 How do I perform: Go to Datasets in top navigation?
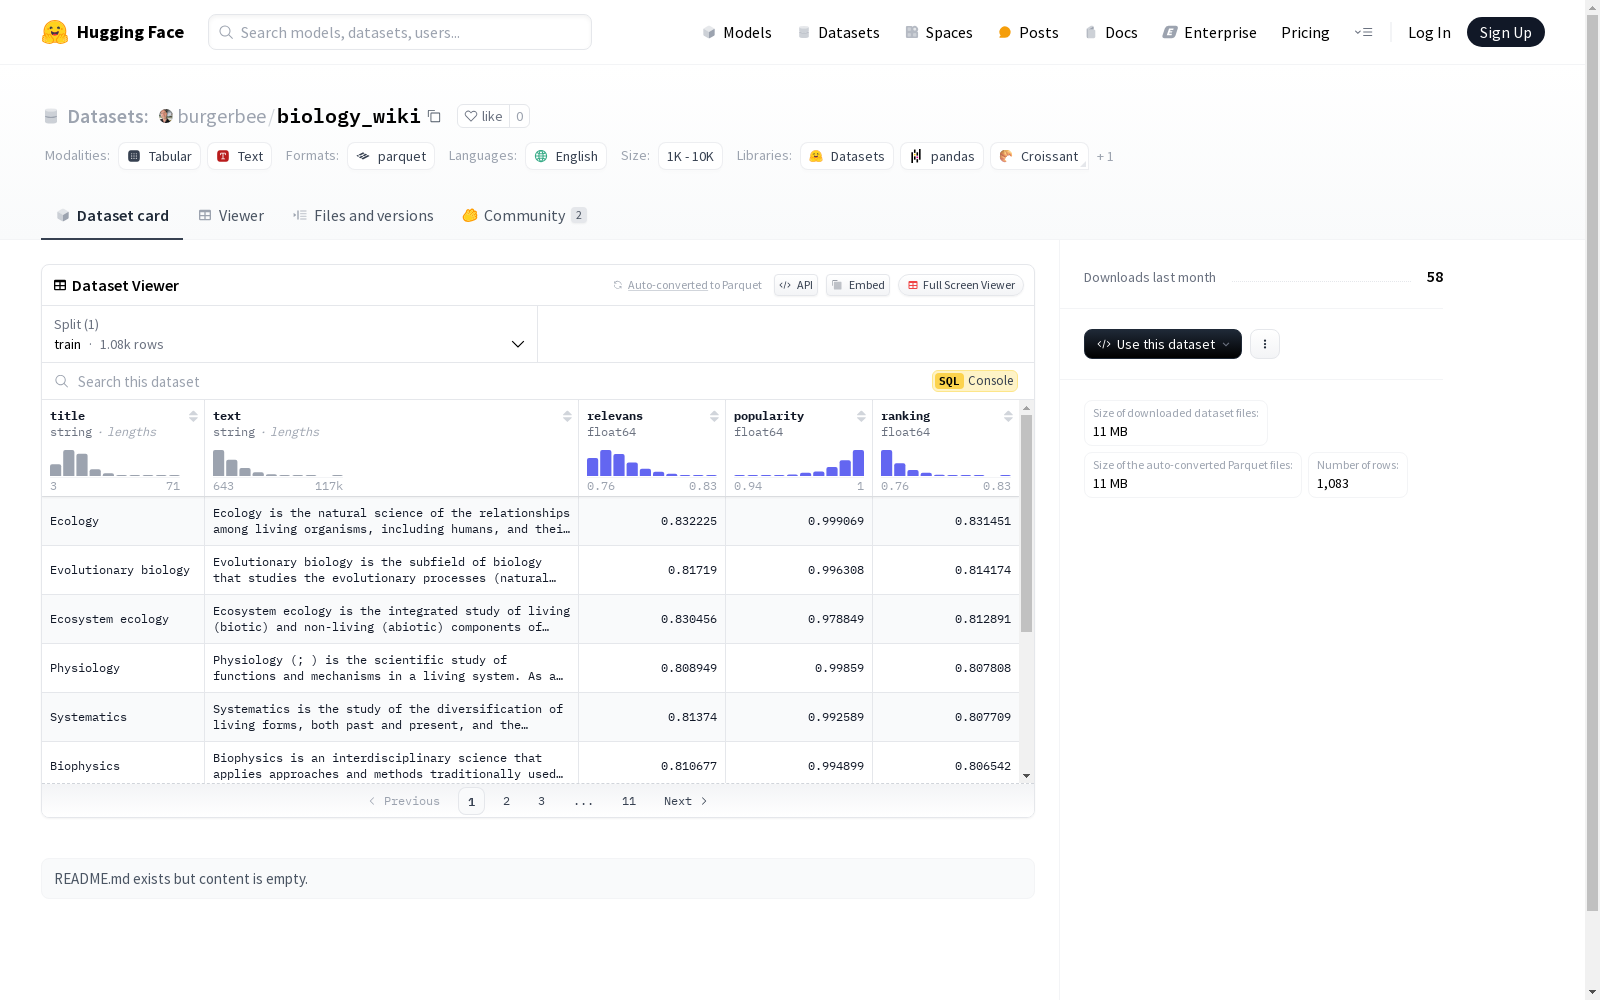[838, 32]
